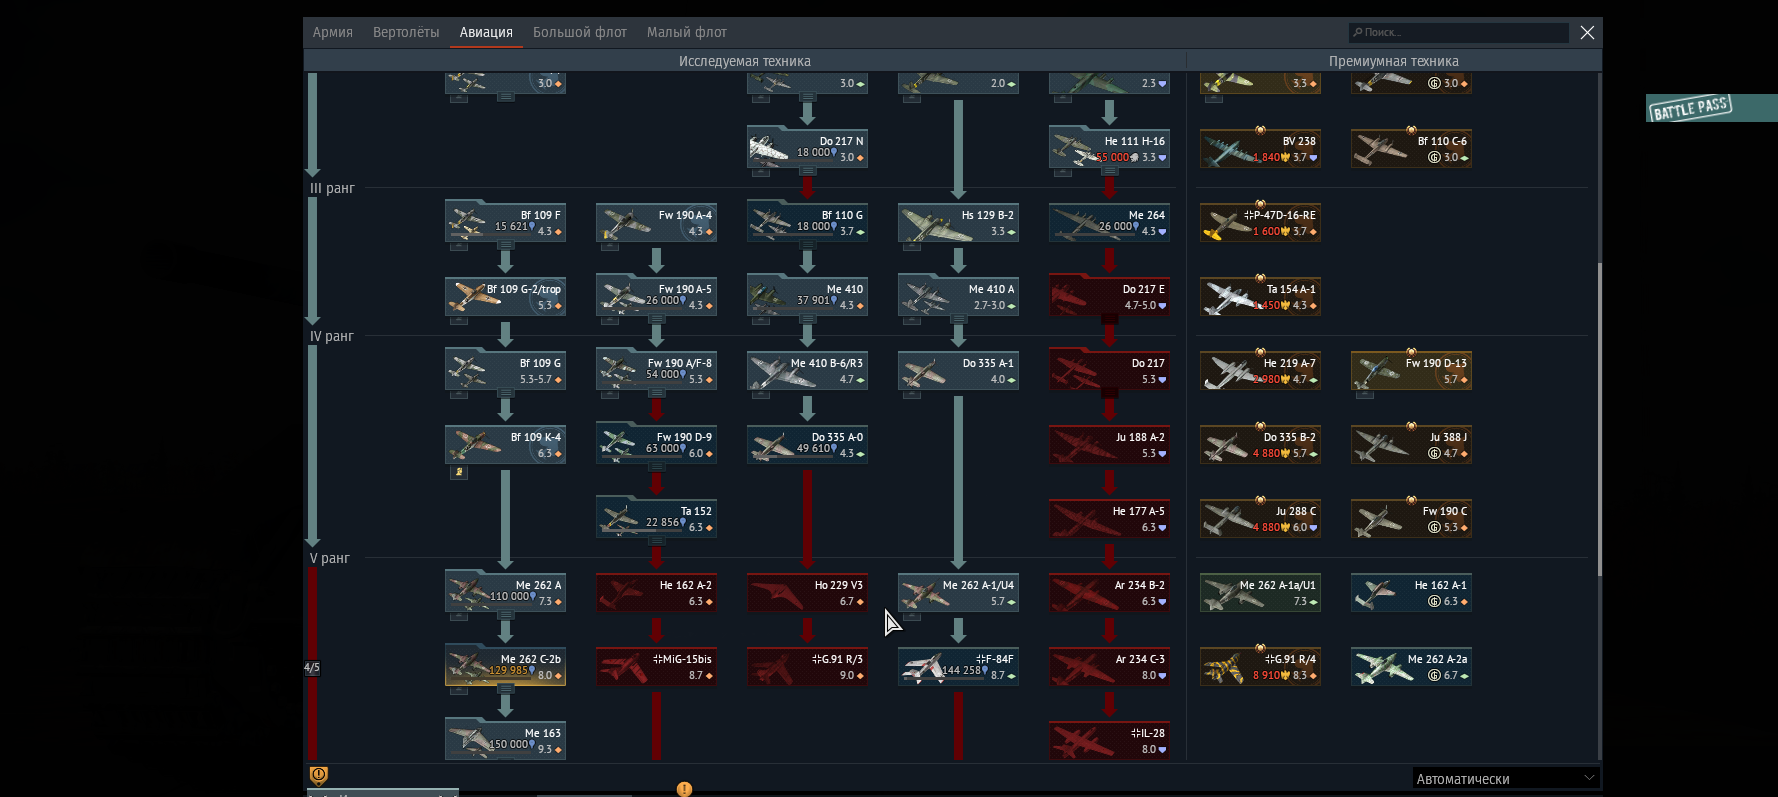Select premium Ju 288 C
This screenshot has height=797, width=1778.
[1260, 519]
